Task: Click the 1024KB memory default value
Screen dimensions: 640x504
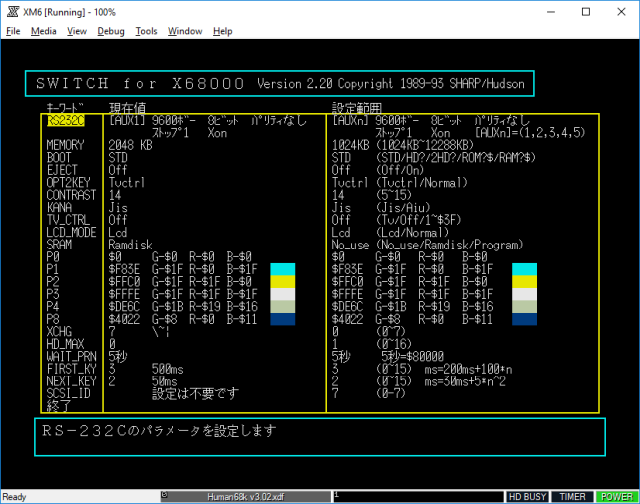Action: (x=350, y=145)
